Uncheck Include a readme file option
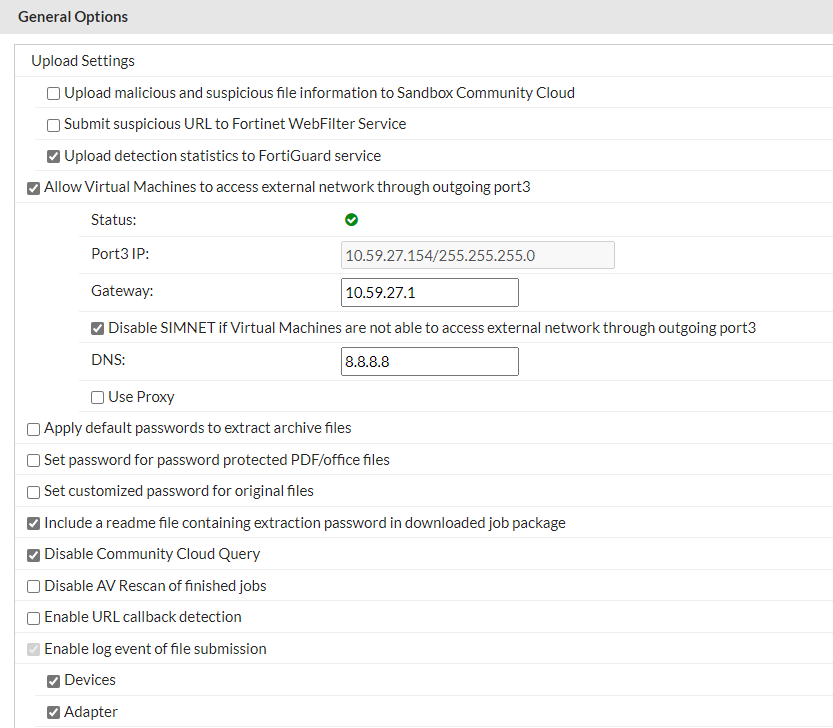 [x=34, y=523]
